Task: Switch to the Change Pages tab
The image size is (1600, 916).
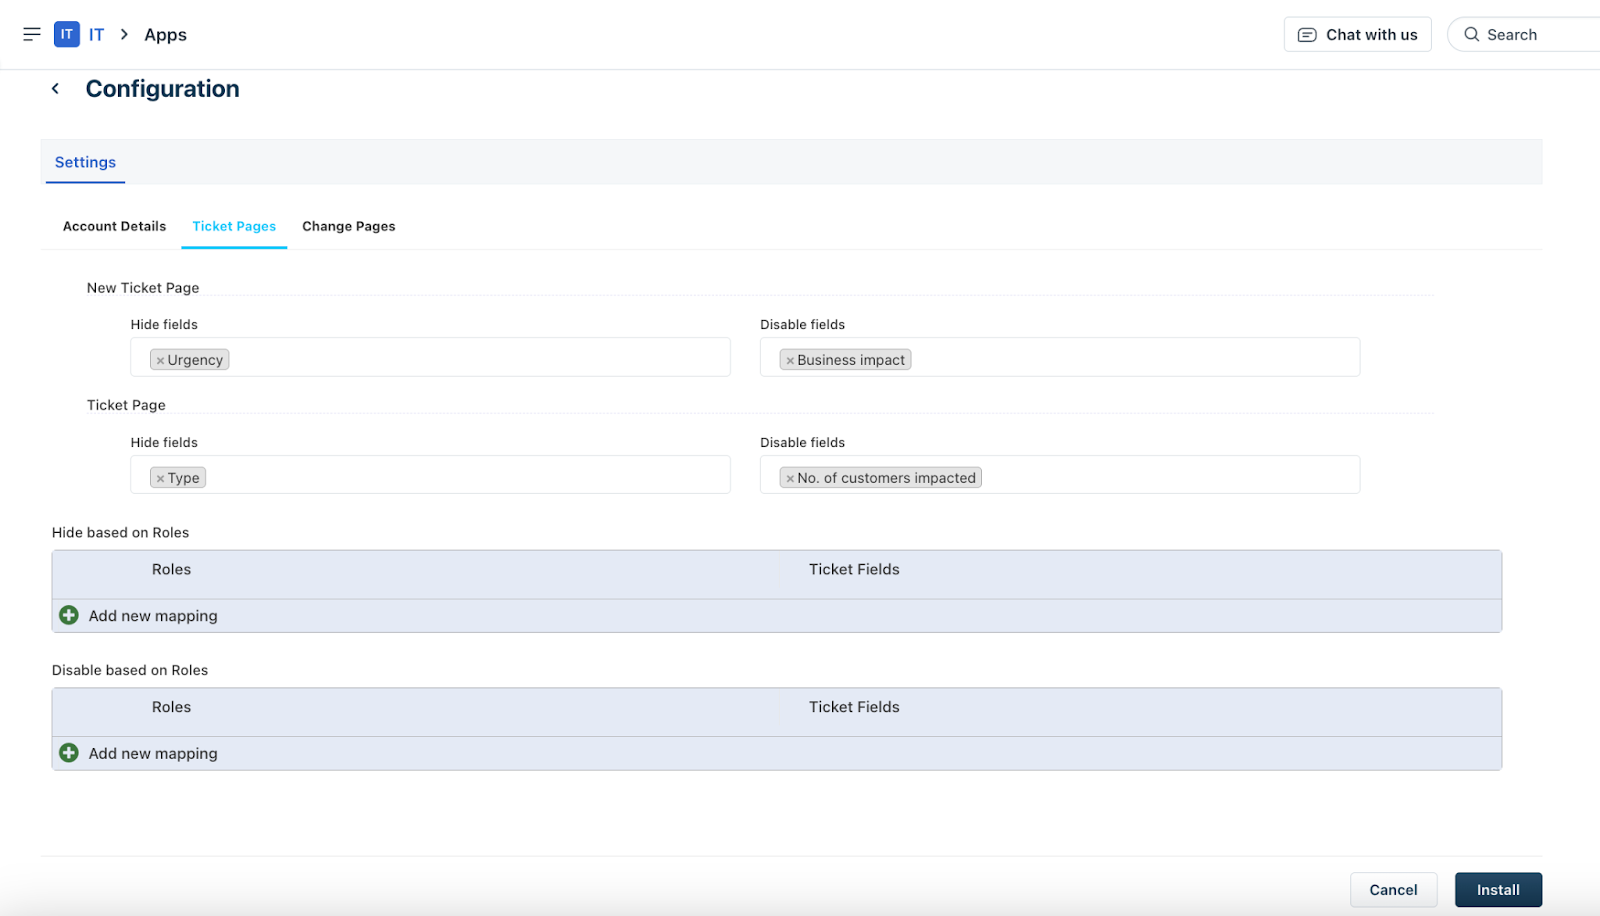Action: (349, 226)
